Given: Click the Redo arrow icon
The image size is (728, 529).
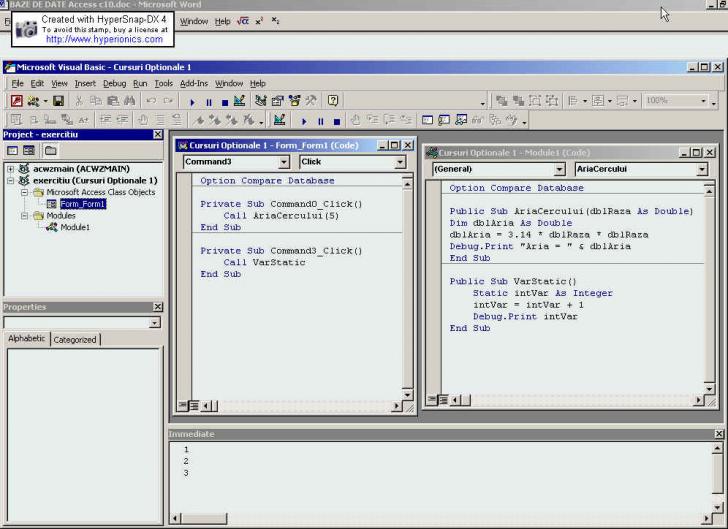Looking at the screenshot, I should 168,101.
